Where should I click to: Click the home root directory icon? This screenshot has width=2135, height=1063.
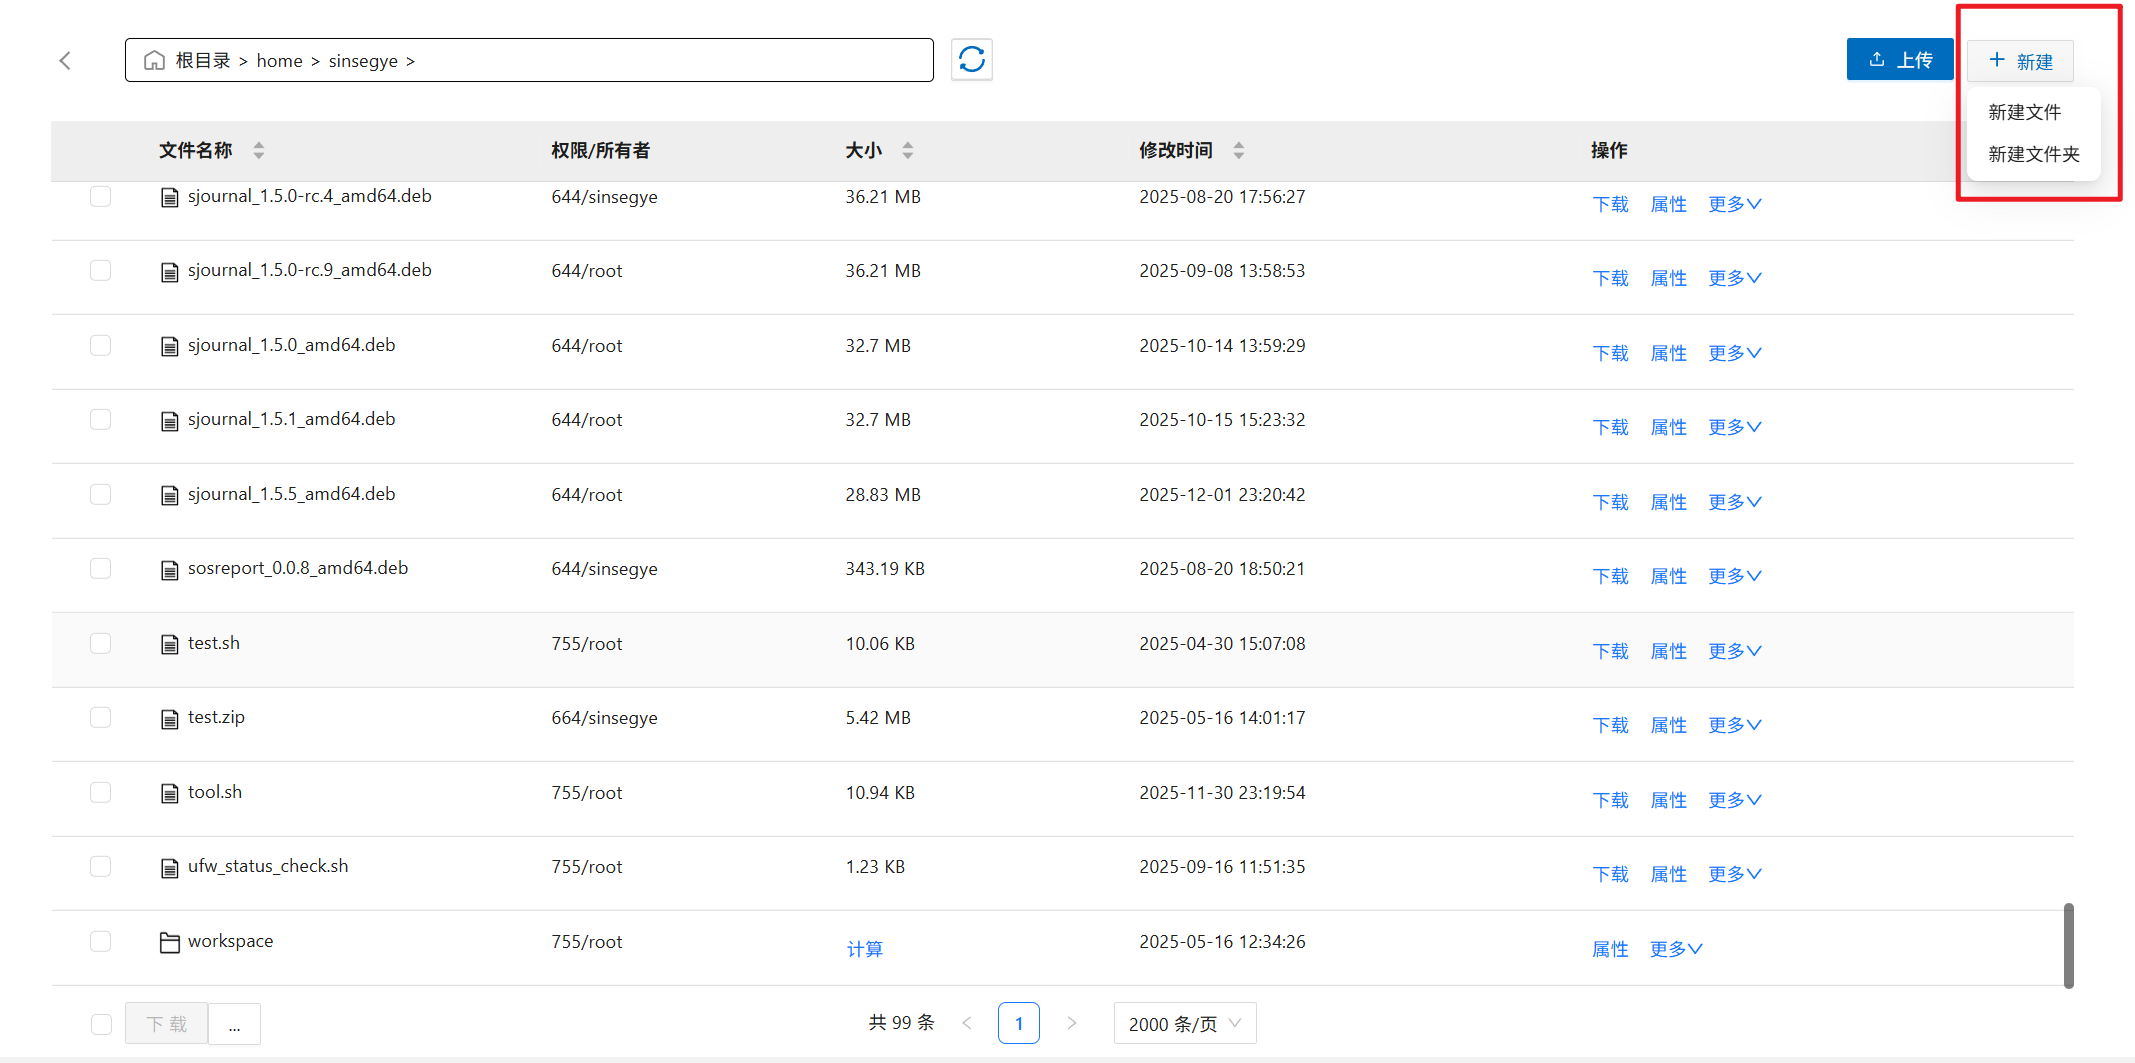point(154,61)
